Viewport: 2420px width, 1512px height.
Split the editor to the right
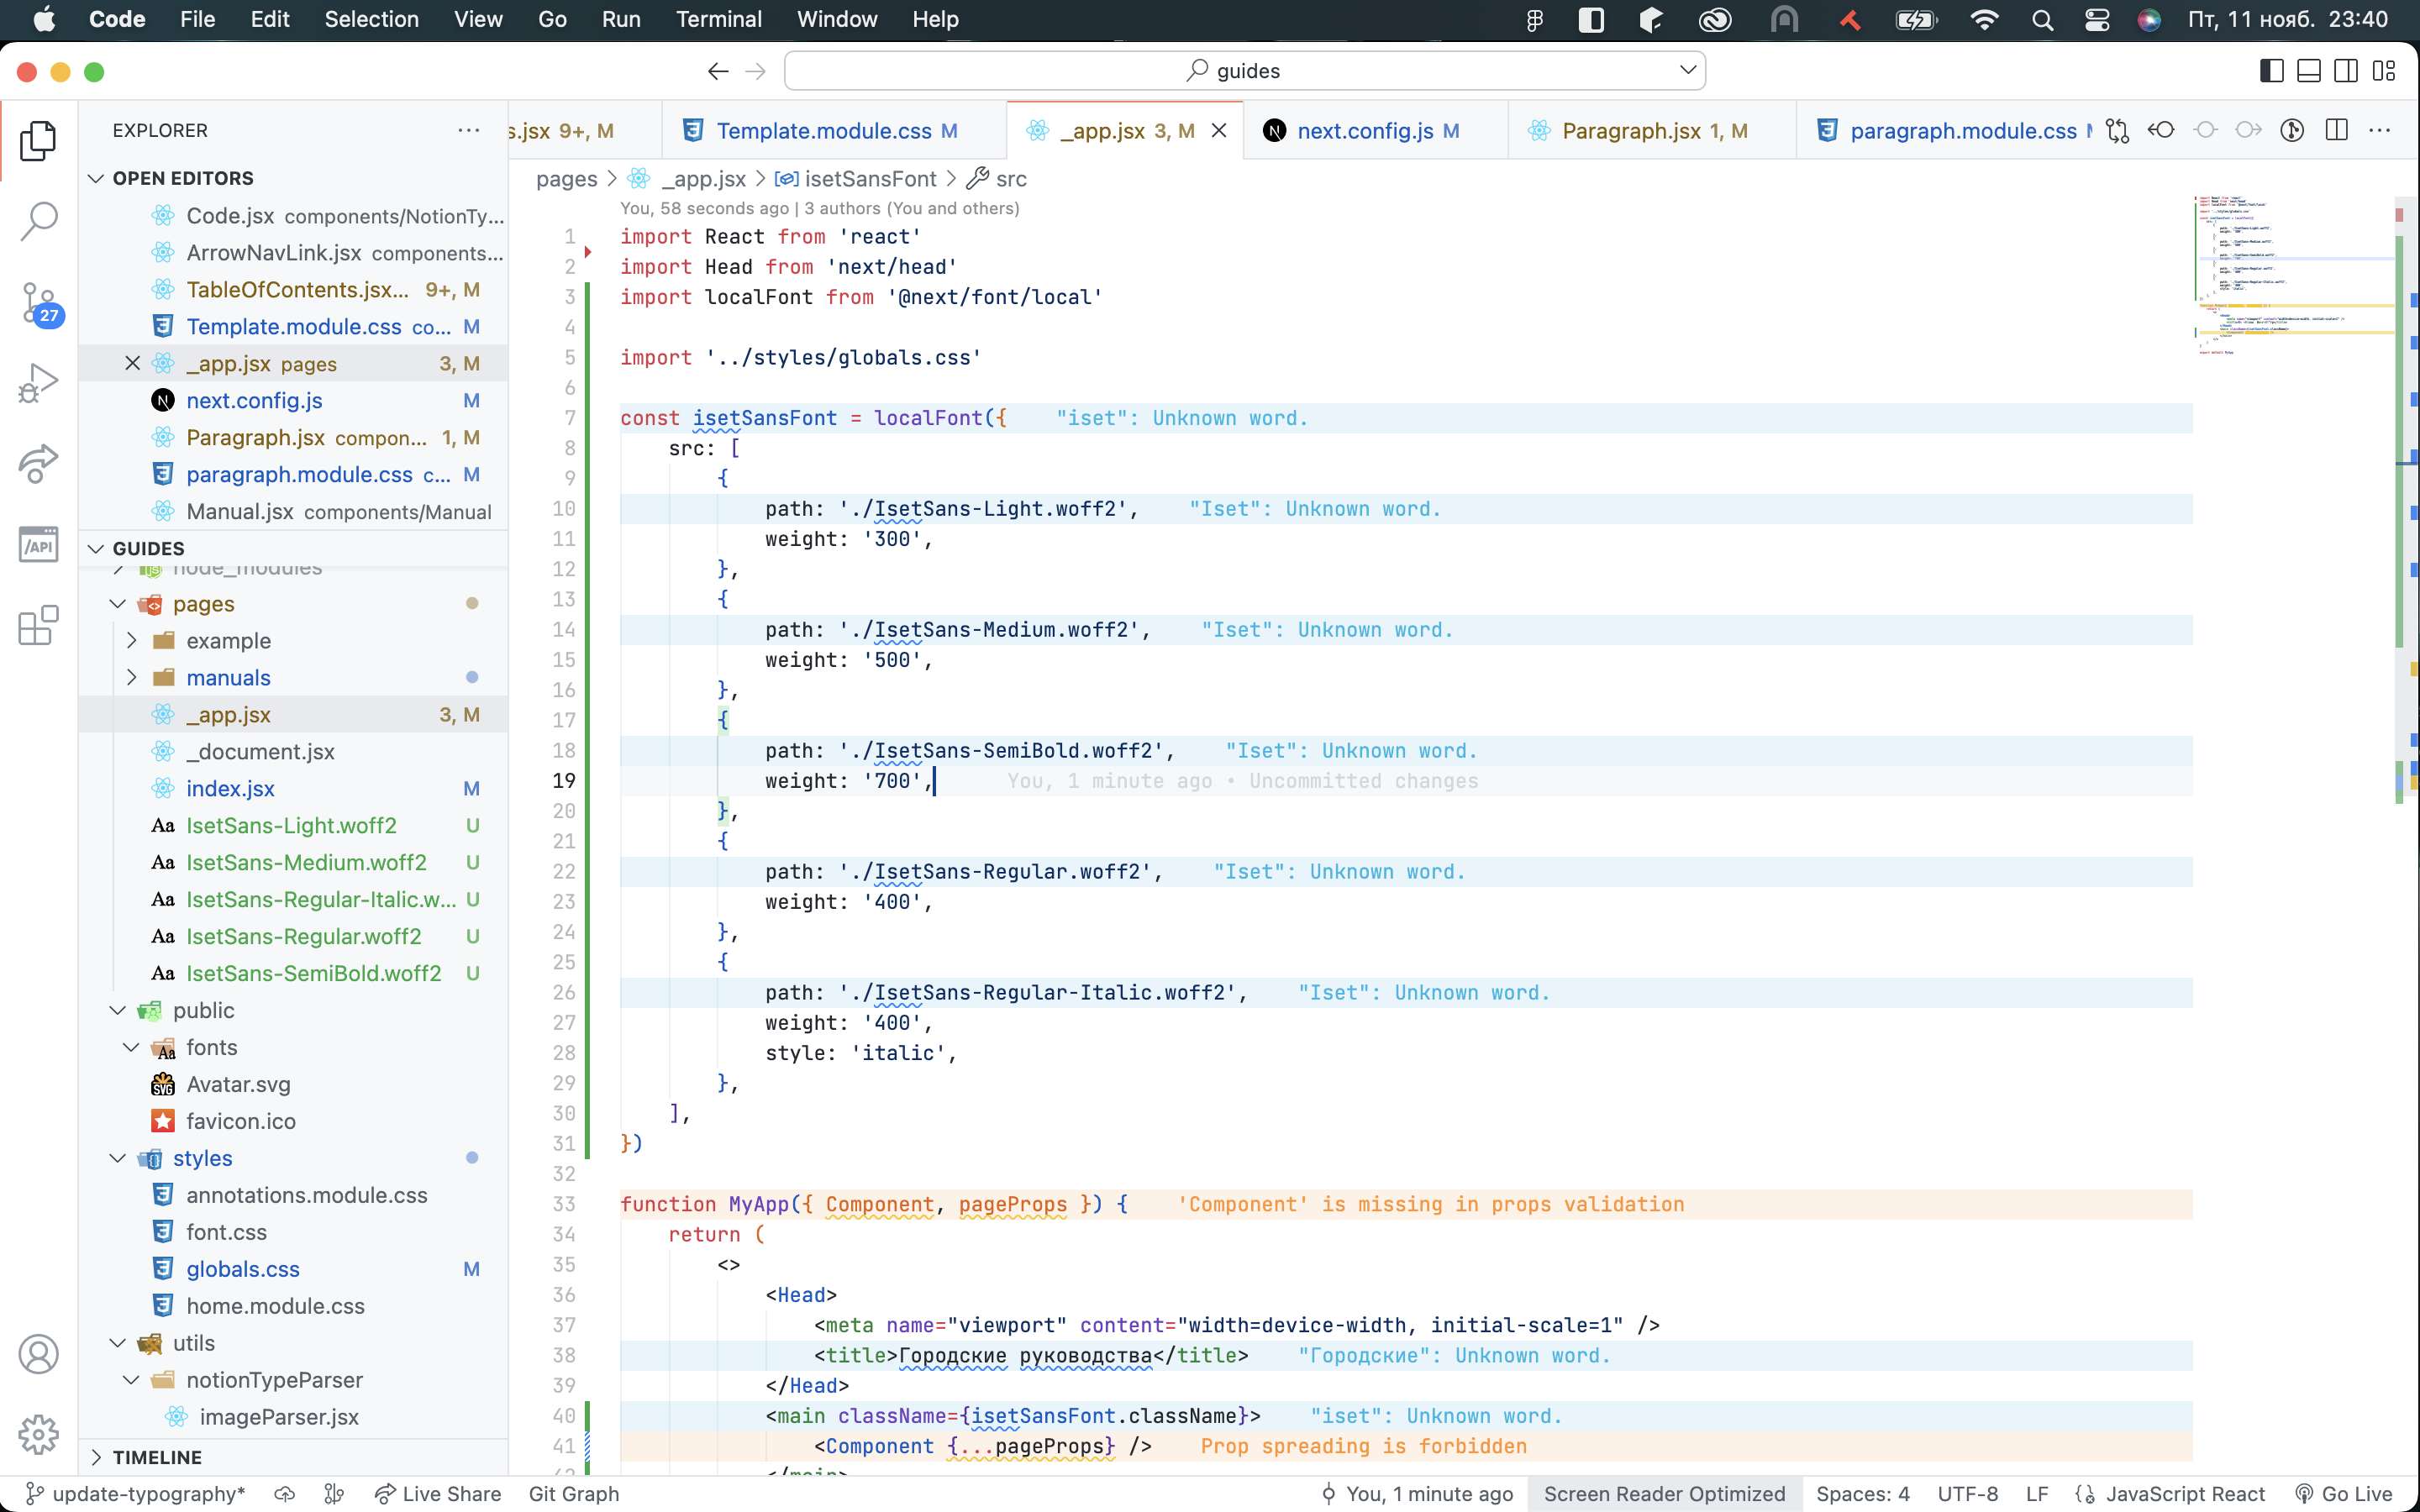coord(2337,130)
